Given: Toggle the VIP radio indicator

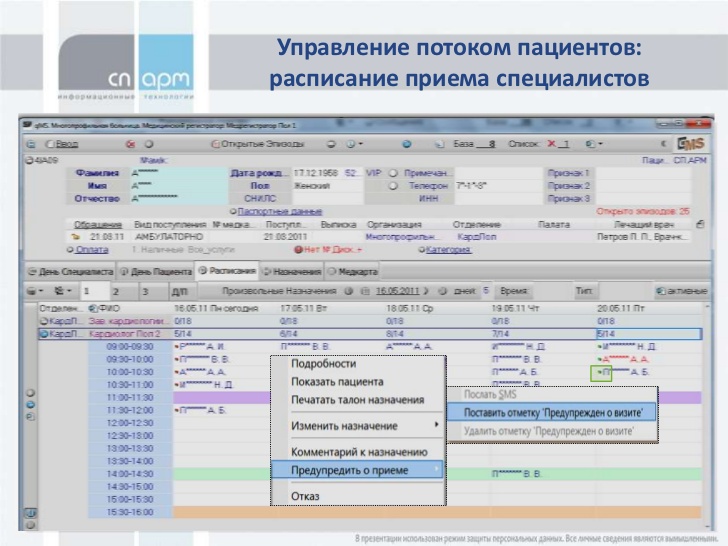Looking at the screenshot, I should click(x=393, y=173).
